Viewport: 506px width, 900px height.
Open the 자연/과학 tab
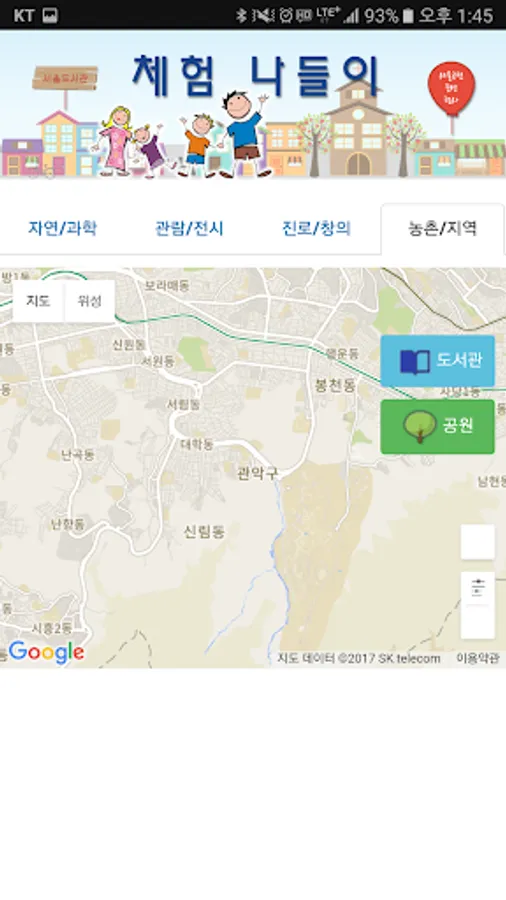(63, 228)
